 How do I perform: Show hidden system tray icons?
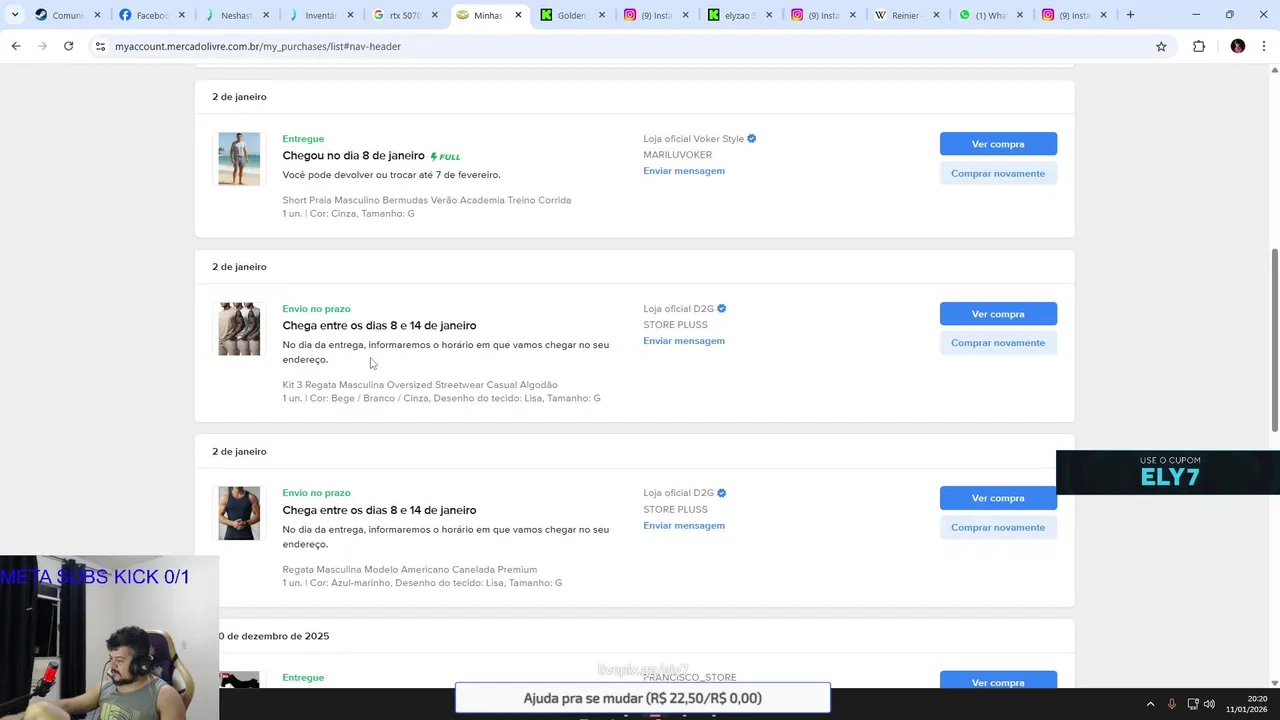tap(1150, 704)
